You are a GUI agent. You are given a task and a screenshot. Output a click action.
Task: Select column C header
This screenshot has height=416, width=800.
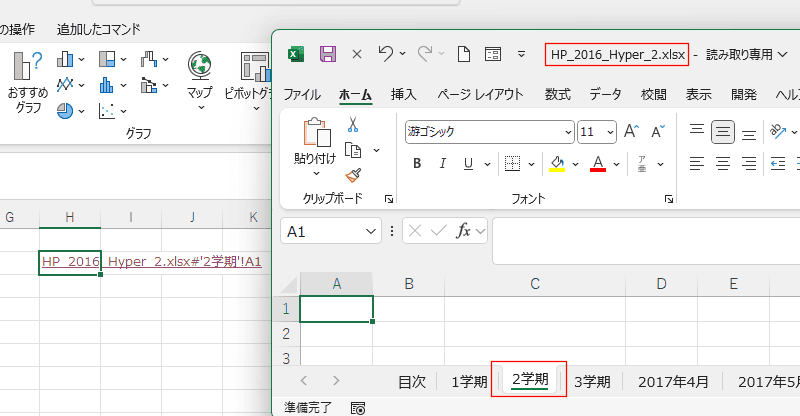coord(535,284)
